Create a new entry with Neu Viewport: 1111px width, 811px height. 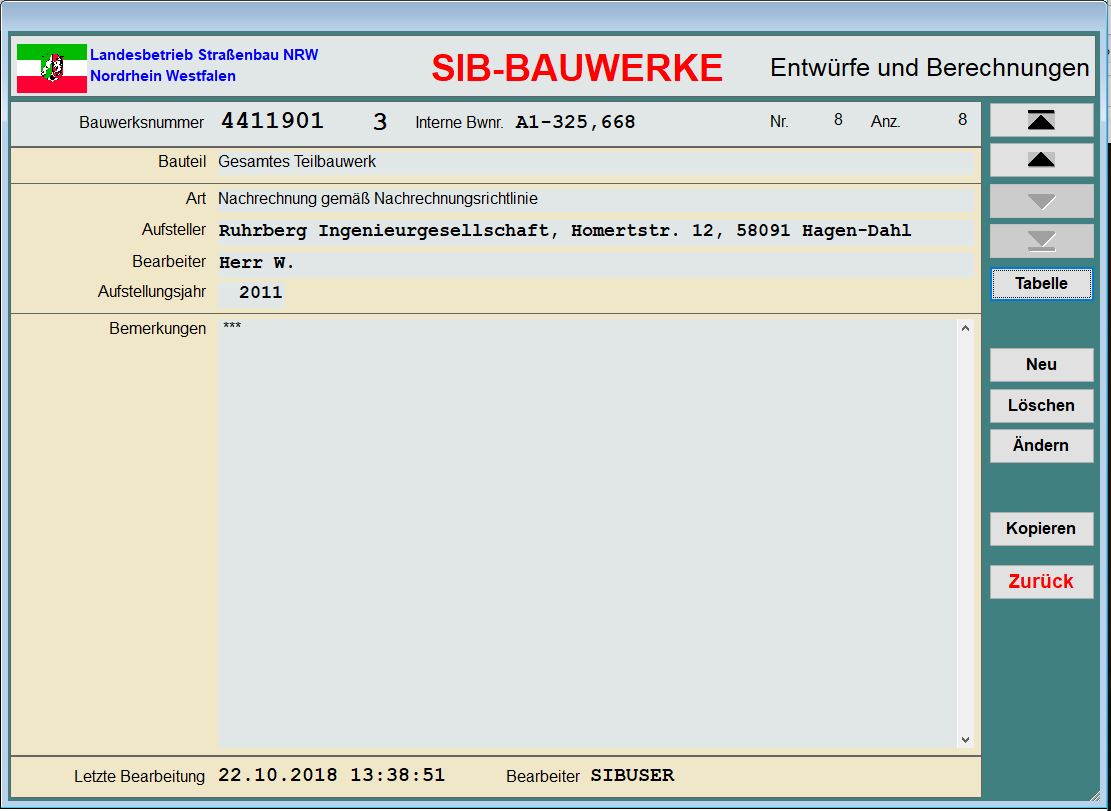point(1041,365)
